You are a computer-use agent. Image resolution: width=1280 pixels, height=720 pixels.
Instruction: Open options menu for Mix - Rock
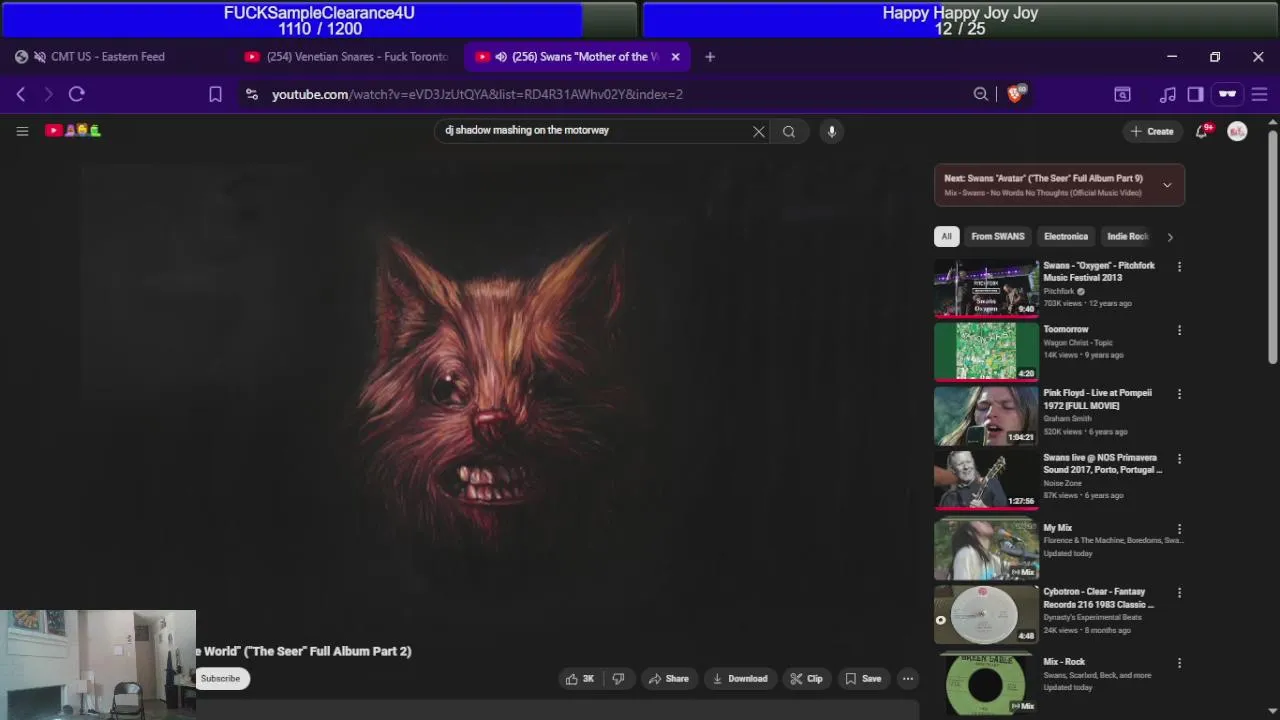1180,663
